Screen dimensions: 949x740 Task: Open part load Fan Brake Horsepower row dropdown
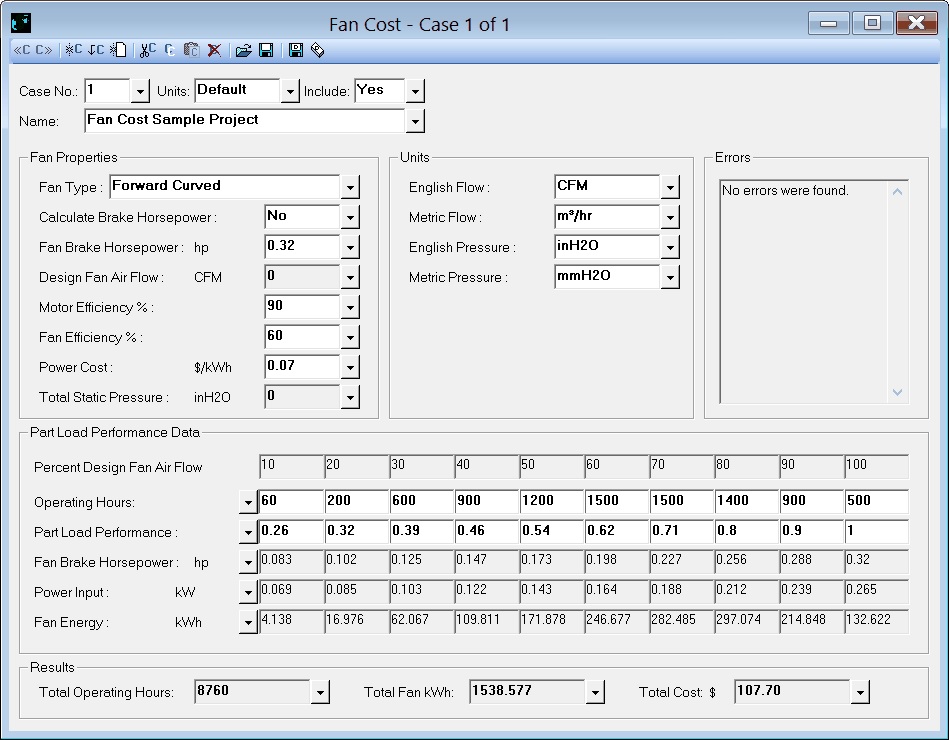point(248,562)
